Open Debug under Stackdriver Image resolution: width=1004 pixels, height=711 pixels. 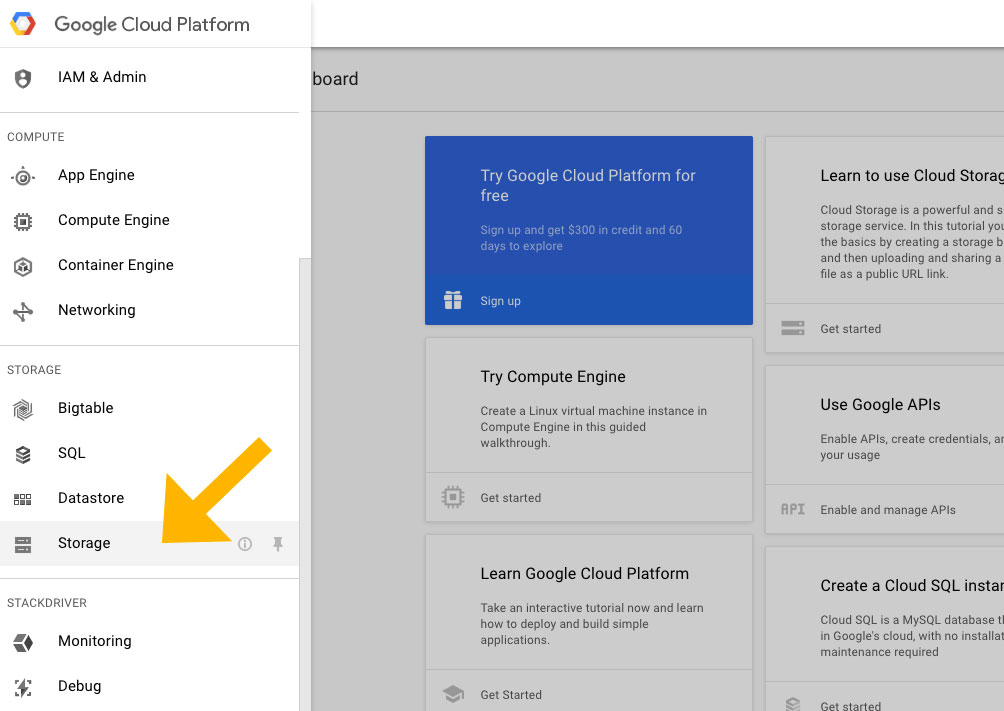(149, 686)
